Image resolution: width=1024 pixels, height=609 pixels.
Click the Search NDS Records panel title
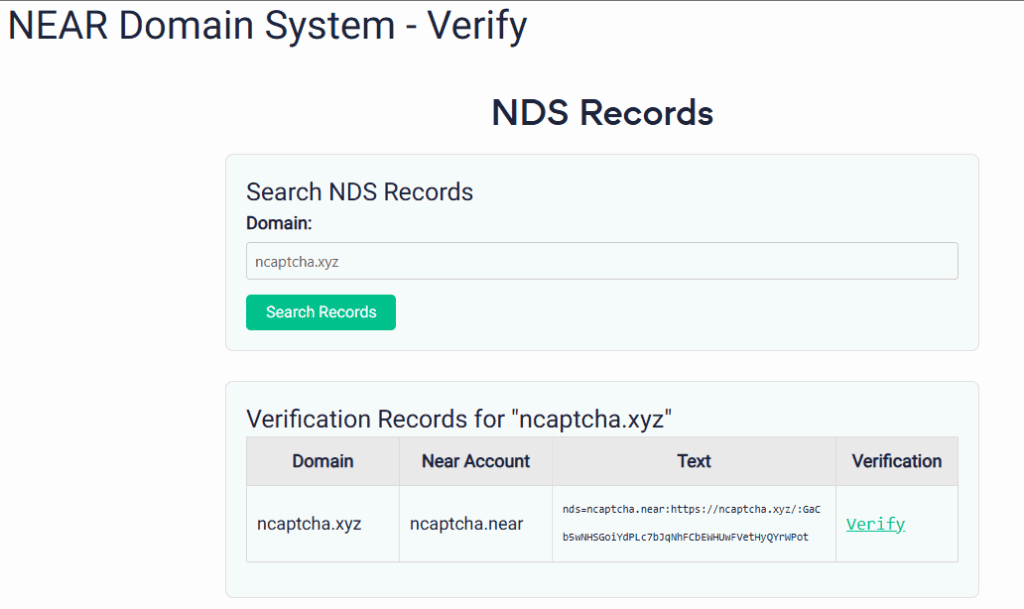point(360,192)
